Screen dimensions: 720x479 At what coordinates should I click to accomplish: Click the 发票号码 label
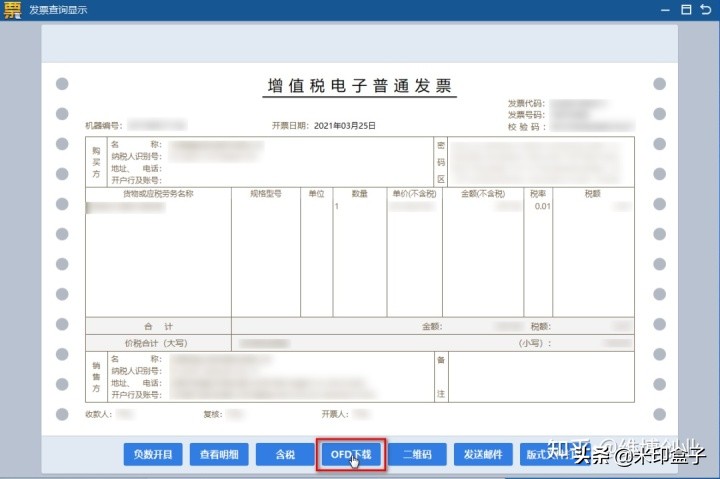pos(526,115)
